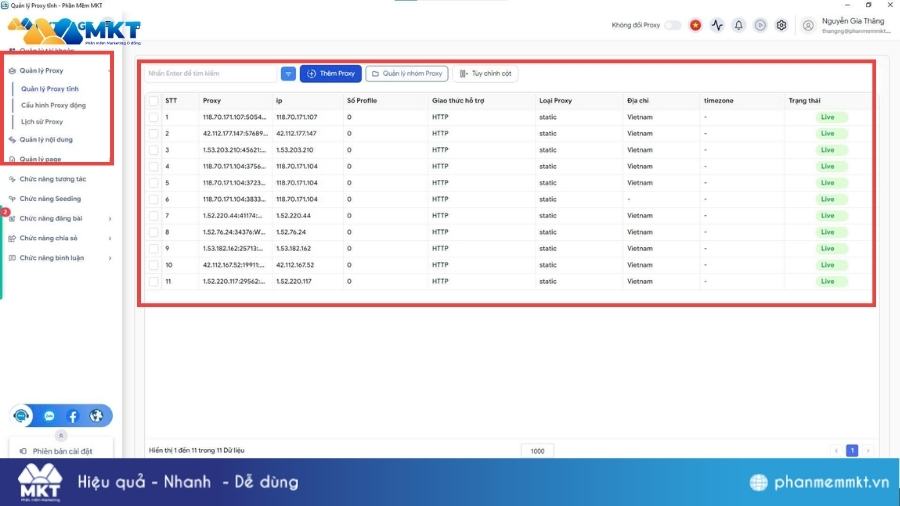Click the Chức năng tương tác icon
Viewport: 900px width, 506px height.
12,179
